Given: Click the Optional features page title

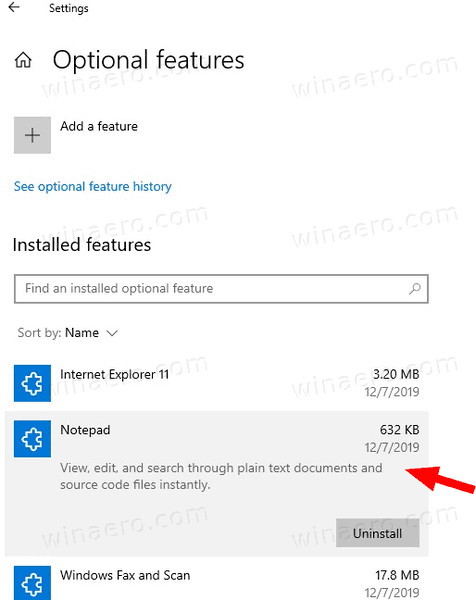Looking at the screenshot, I should (148, 60).
